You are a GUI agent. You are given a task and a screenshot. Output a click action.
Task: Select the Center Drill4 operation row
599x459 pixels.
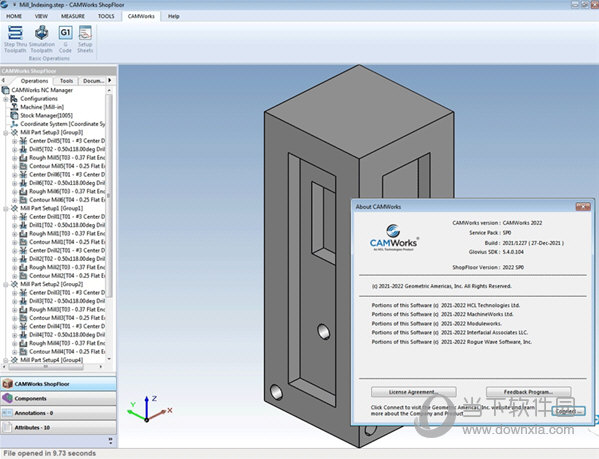(67, 326)
